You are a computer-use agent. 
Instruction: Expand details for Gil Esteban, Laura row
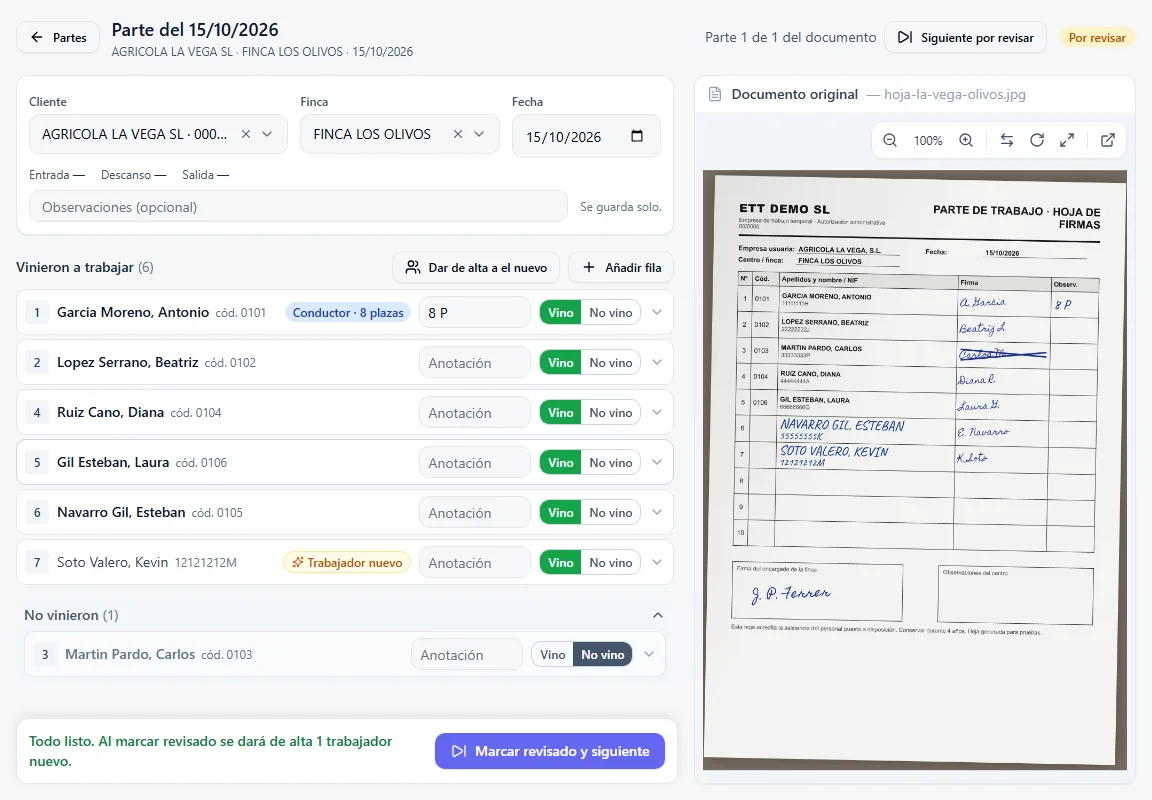pyautogui.click(x=657, y=462)
